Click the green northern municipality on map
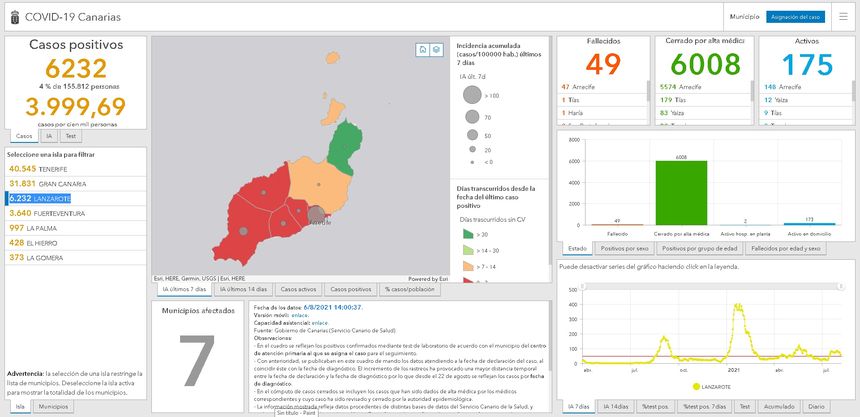The width and height of the screenshot is (860, 417). tap(344, 147)
